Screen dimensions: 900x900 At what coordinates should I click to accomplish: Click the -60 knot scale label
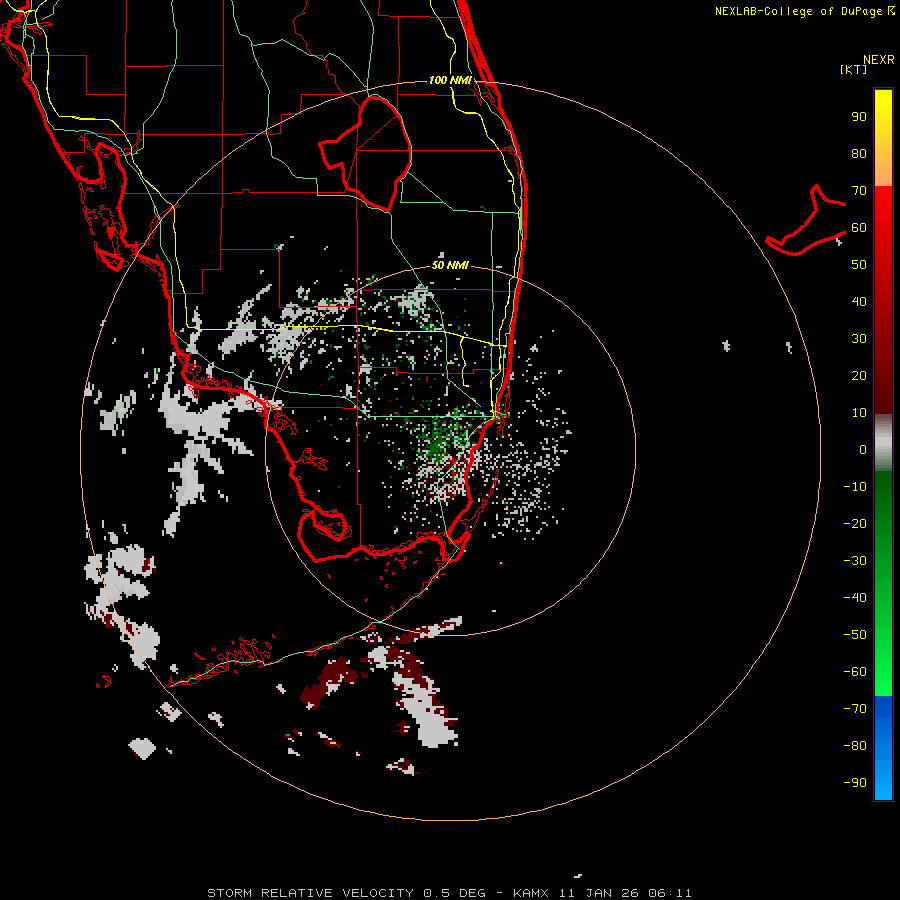(x=855, y=672)
